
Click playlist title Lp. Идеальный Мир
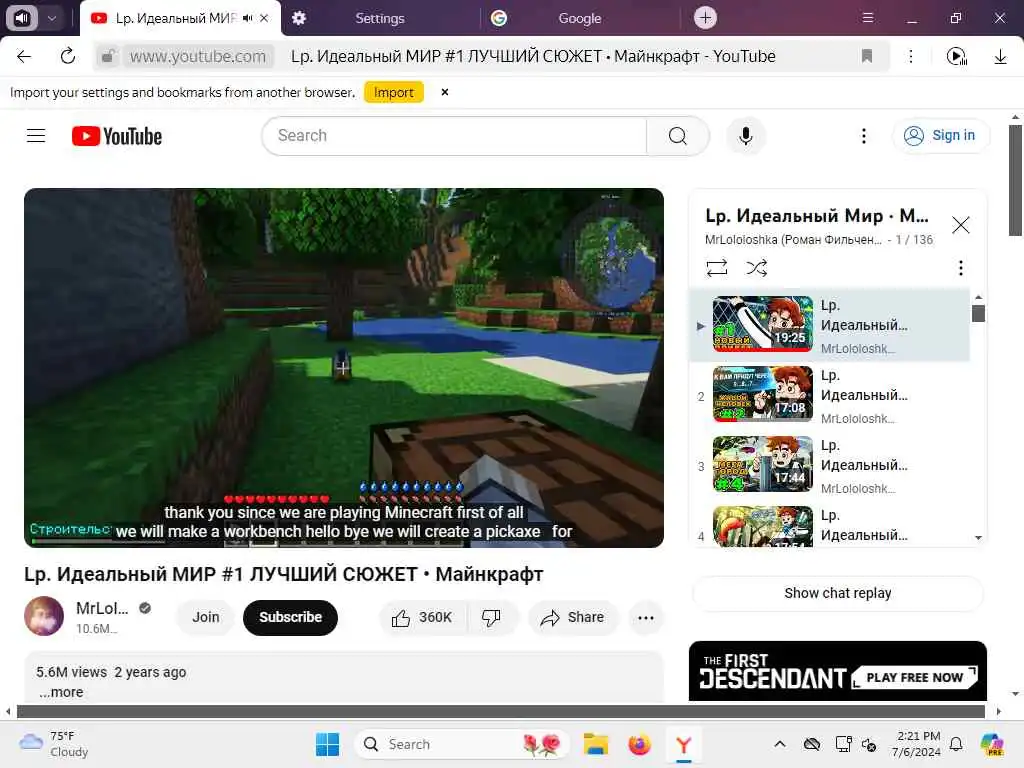point(816,216)
